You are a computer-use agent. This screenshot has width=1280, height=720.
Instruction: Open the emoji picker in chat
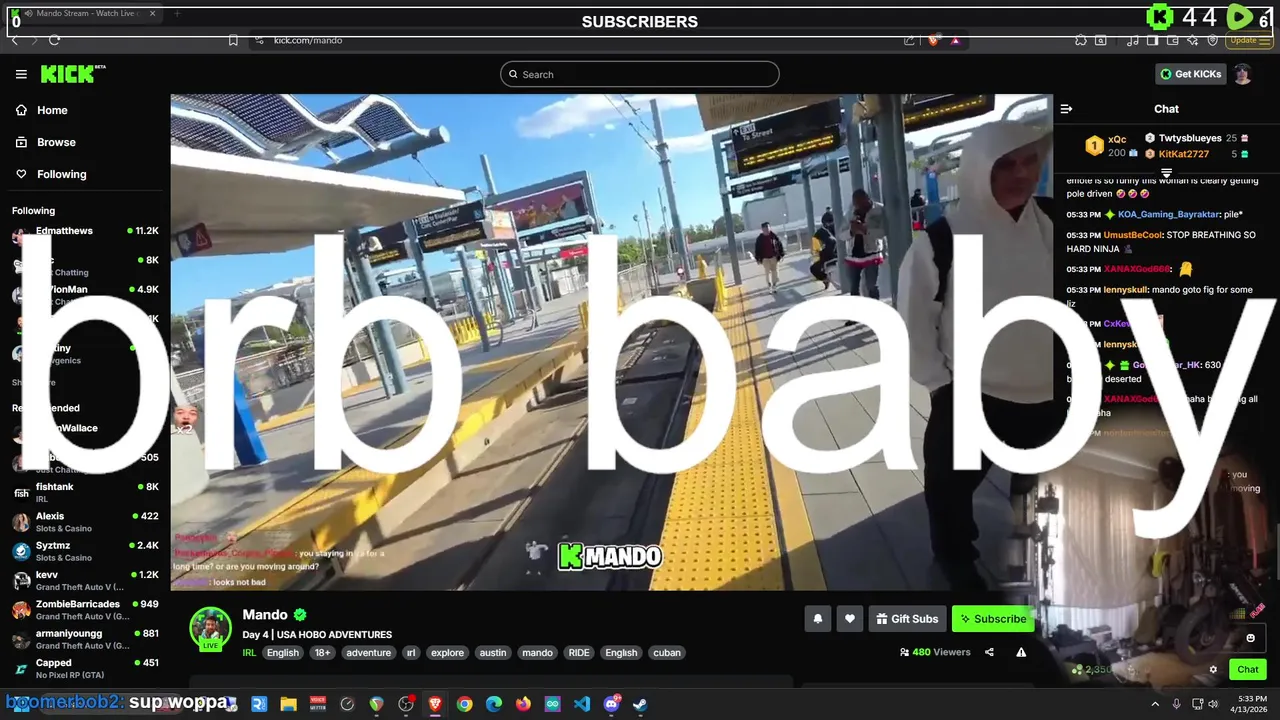coord(1250,638)
